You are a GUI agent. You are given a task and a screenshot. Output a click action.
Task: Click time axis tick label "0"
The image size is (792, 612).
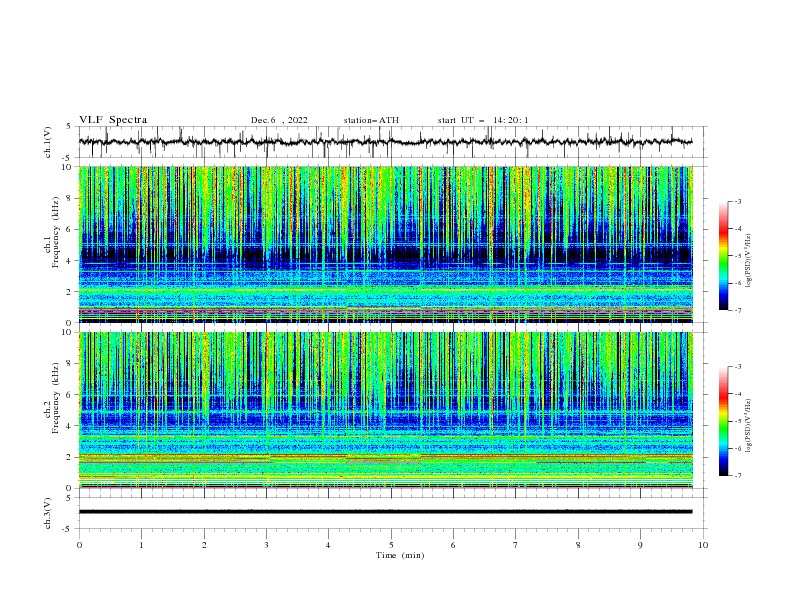point(79,545)
